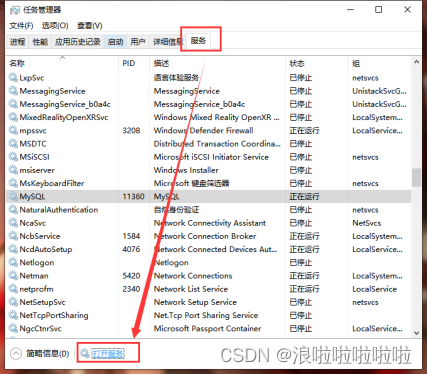Open the 查看(V) menu

90,26
